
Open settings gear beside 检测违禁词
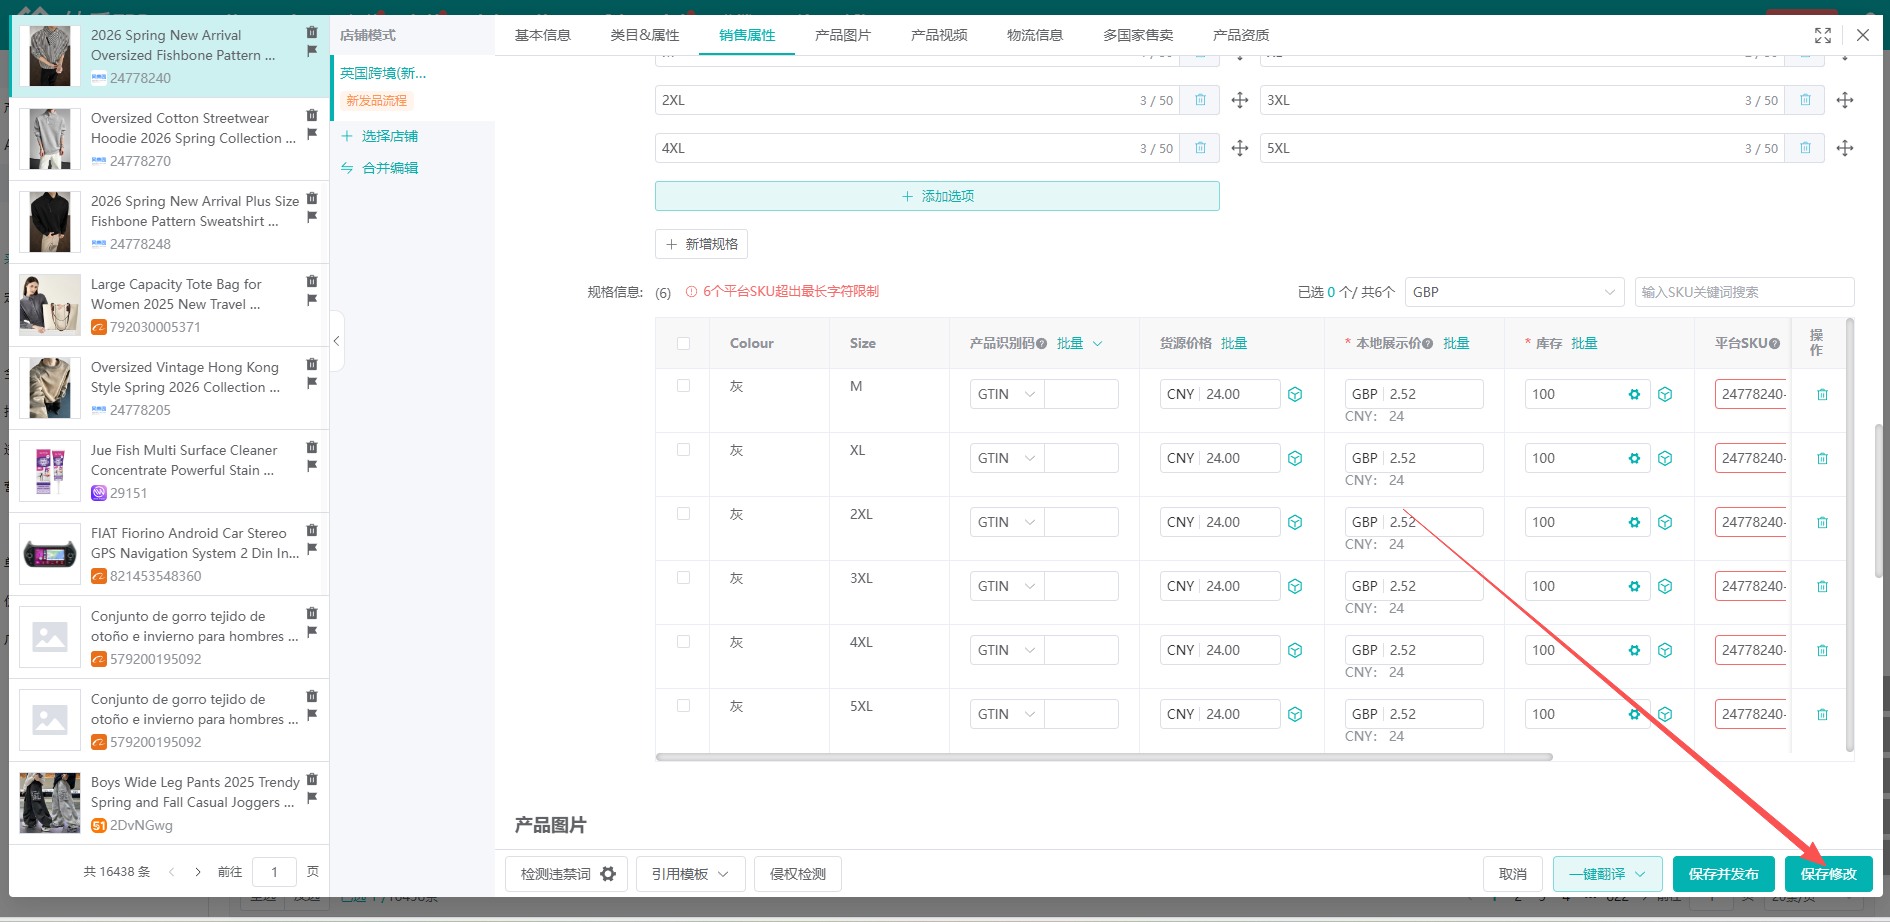[608, 874]
